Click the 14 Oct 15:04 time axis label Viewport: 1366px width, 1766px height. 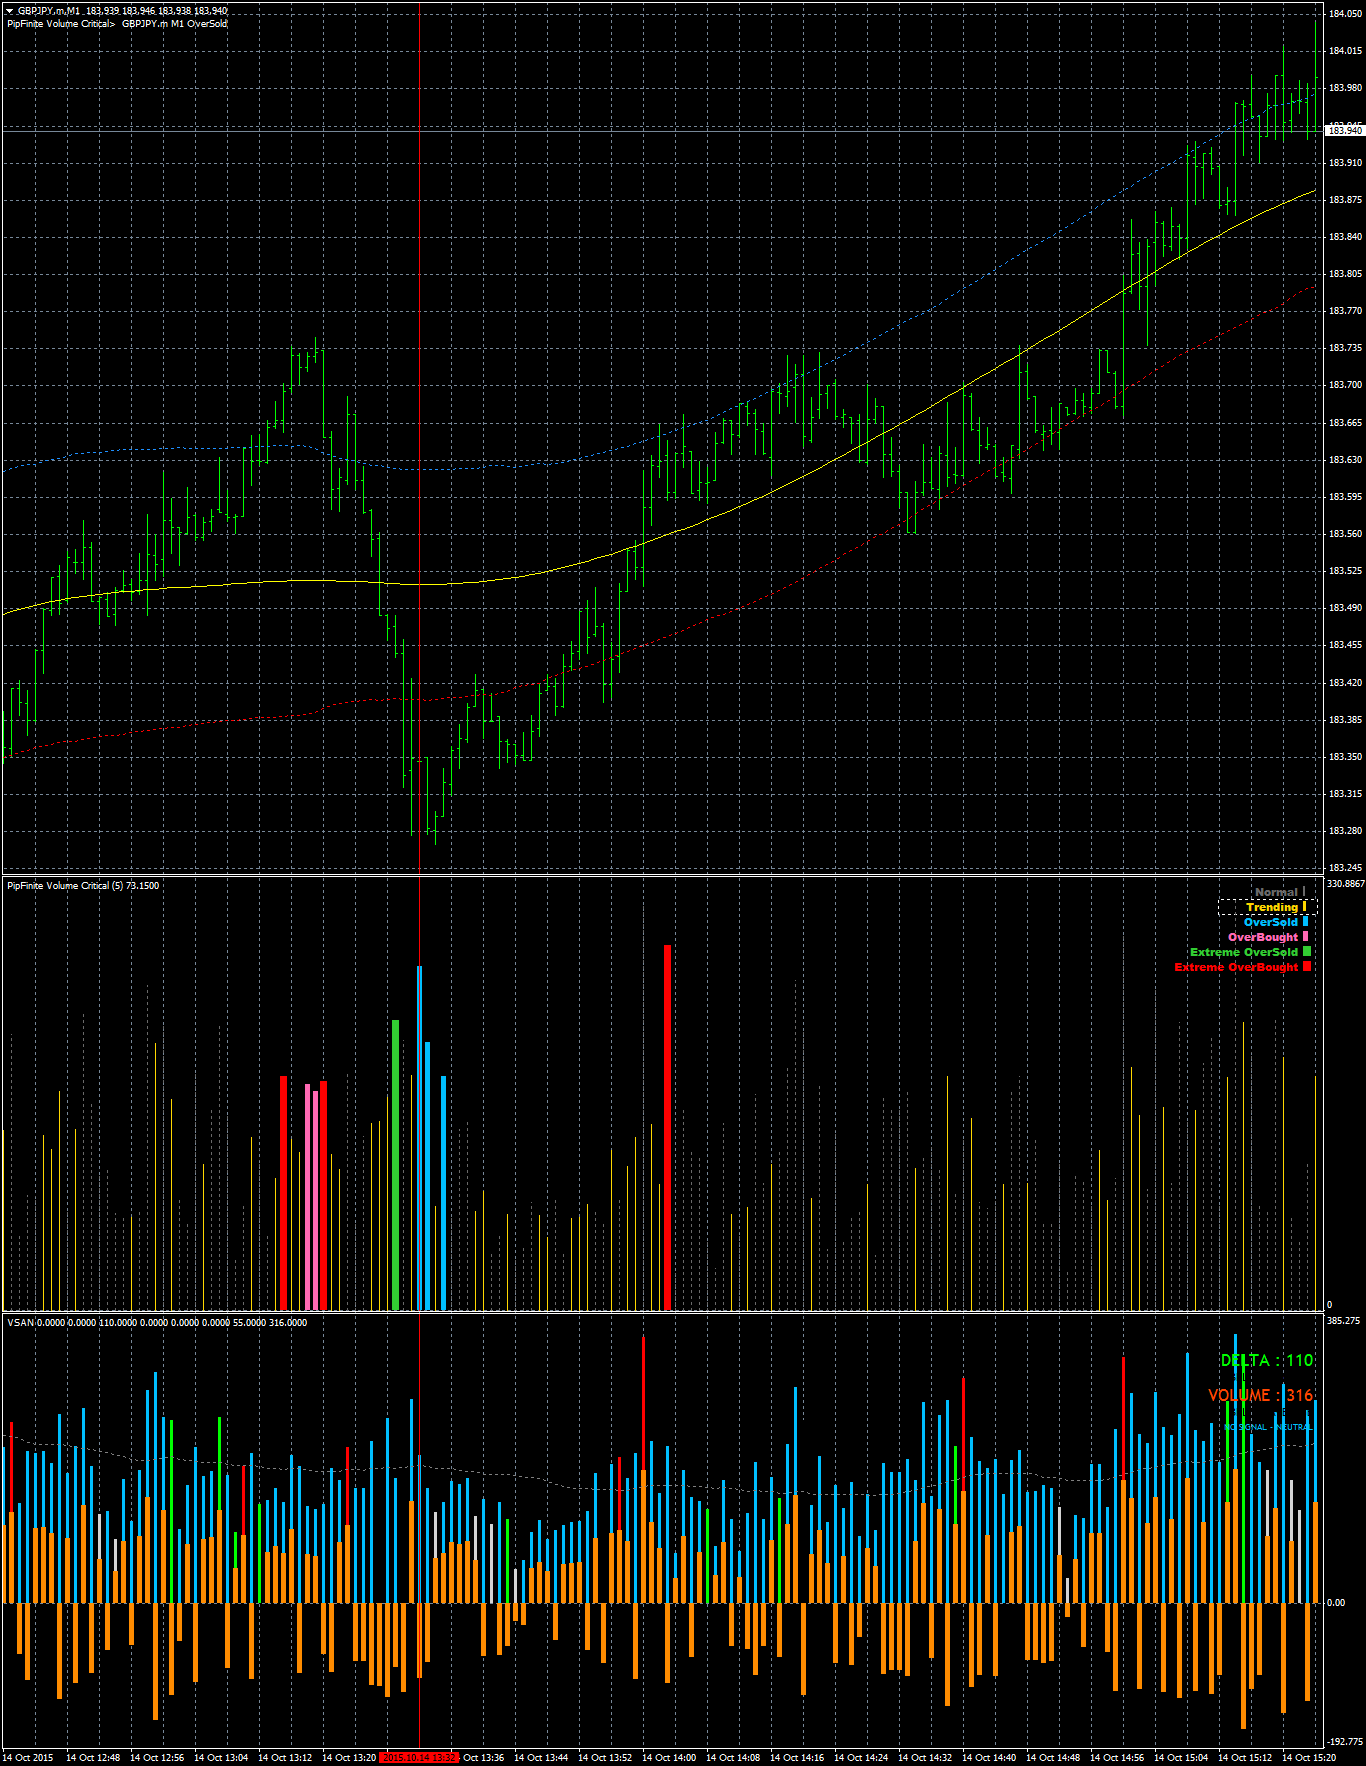click(x=1181, y=1757)
